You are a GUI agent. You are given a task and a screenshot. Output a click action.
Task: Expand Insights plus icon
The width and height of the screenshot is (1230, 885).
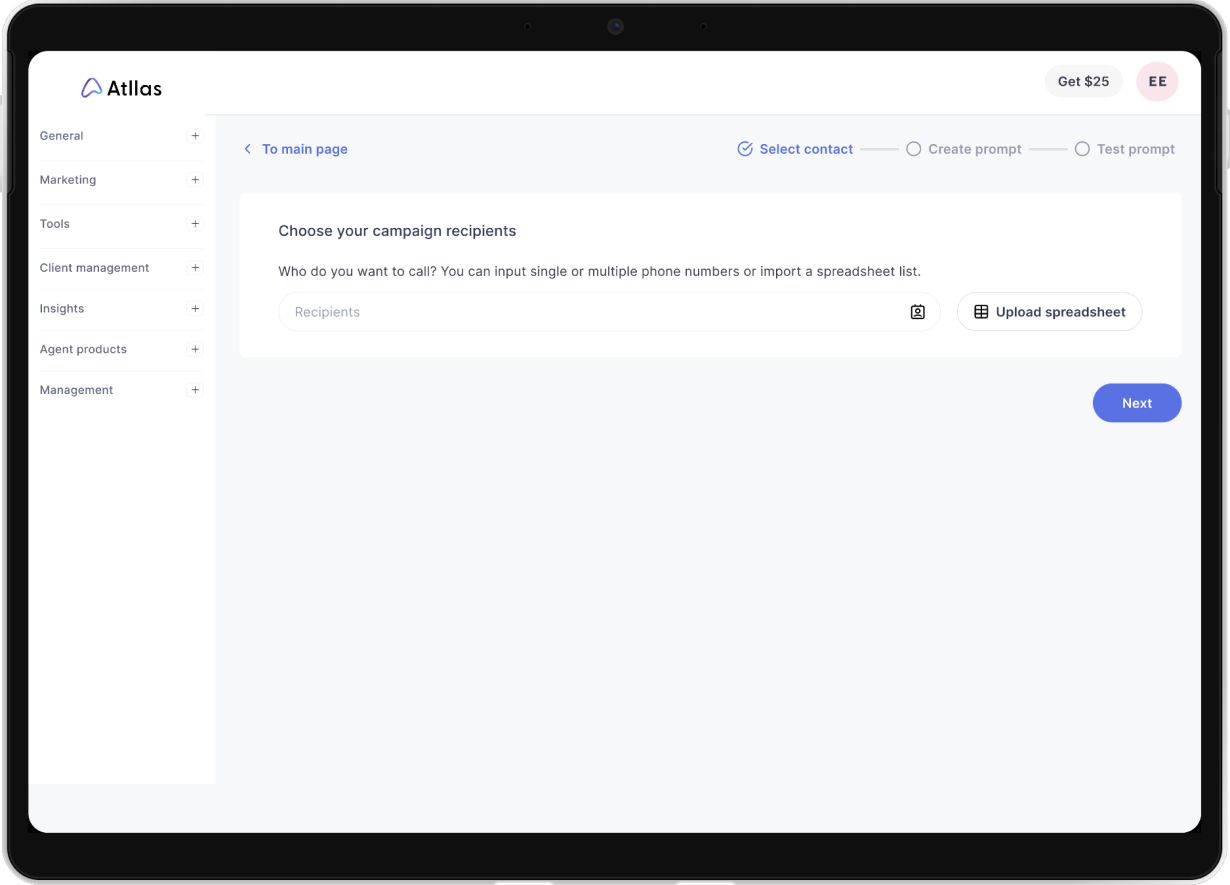click(195, 309)
